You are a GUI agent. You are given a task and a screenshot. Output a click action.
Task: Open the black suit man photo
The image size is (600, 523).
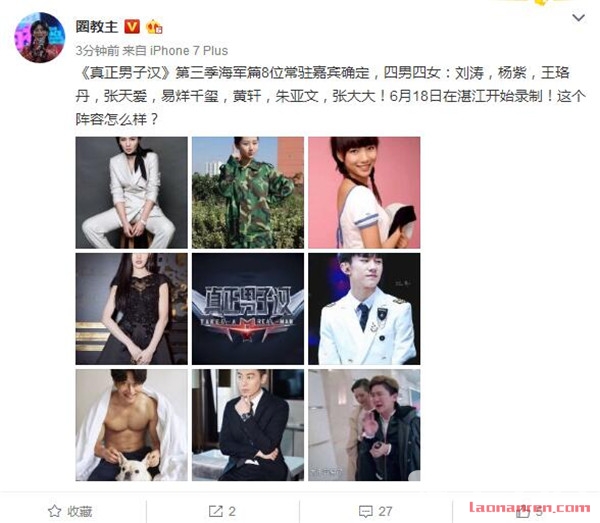point(248,425)
